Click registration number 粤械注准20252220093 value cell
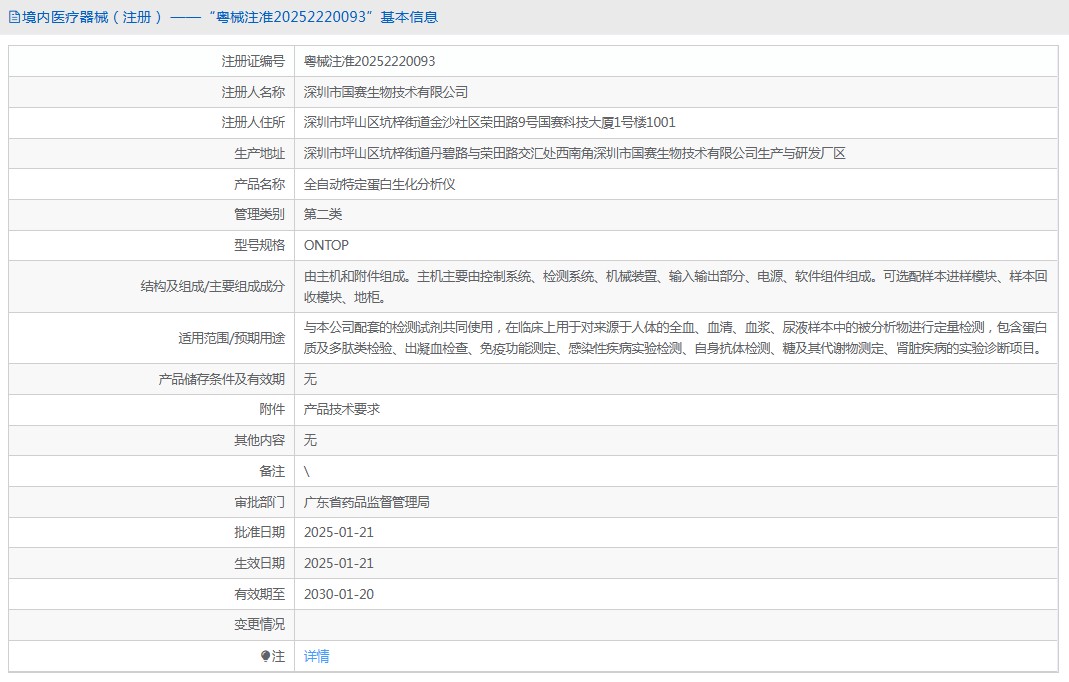This screenshot has width=1069, height=682. coord(369,61)
